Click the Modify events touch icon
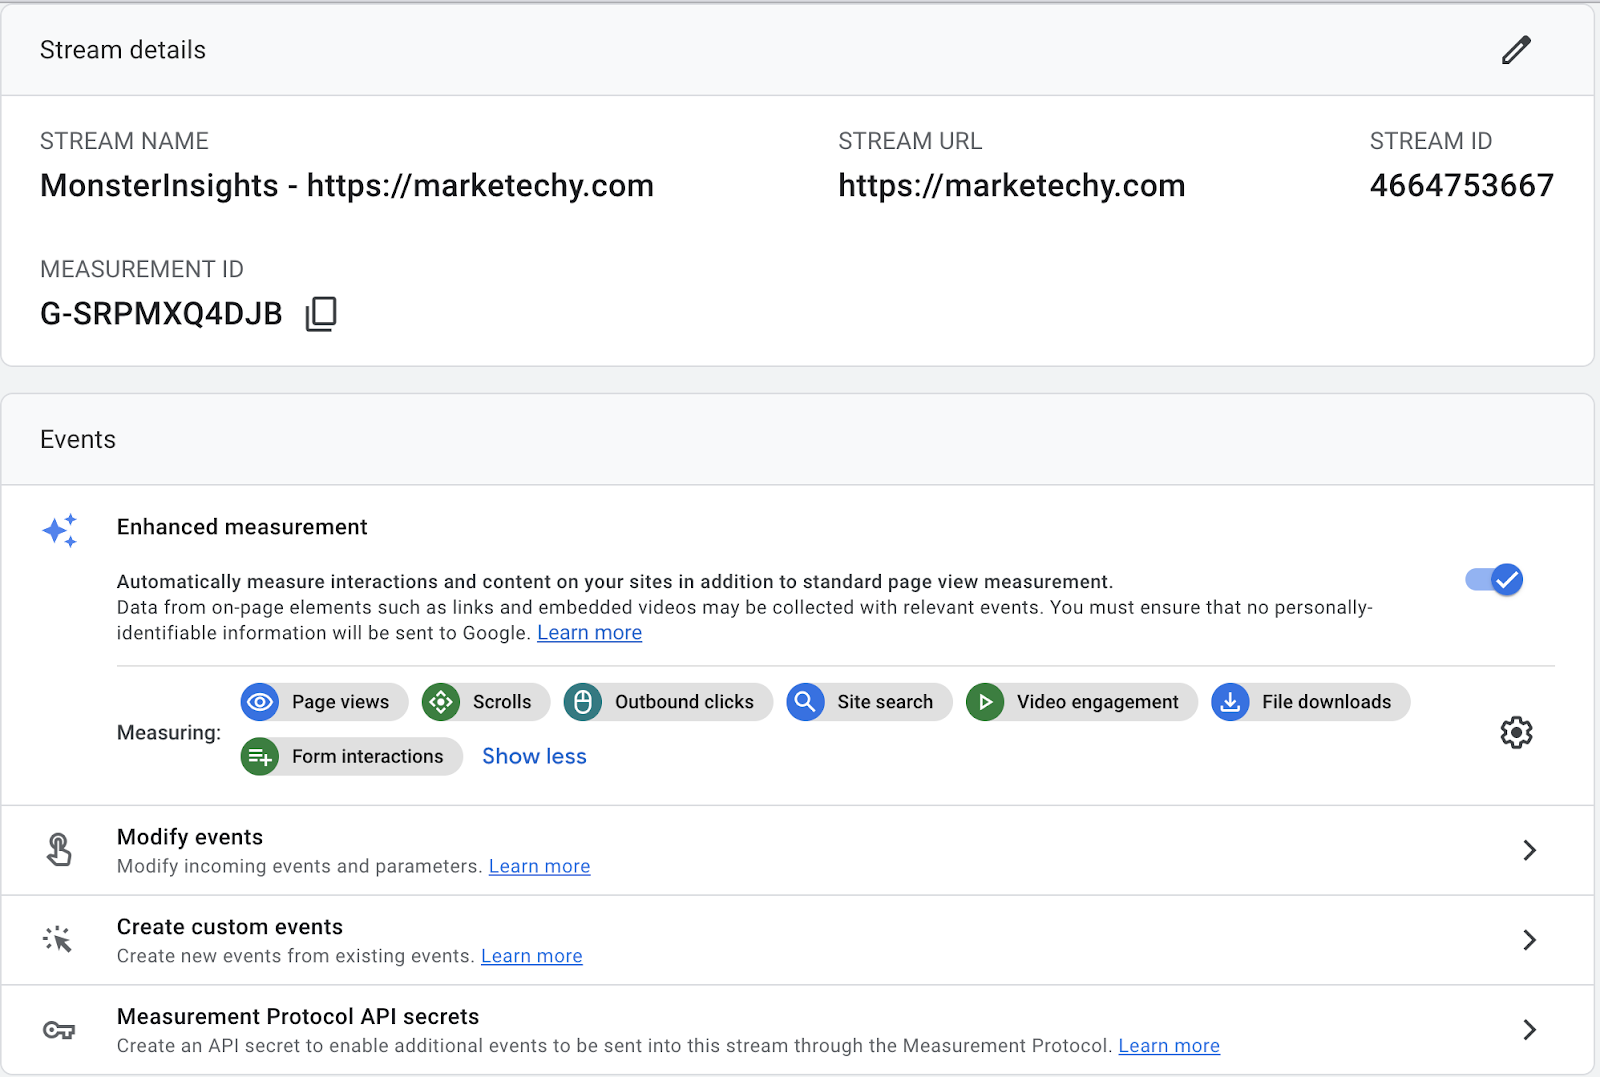The height and width of the screenshot is (1077, 1600). coord(59,850)
